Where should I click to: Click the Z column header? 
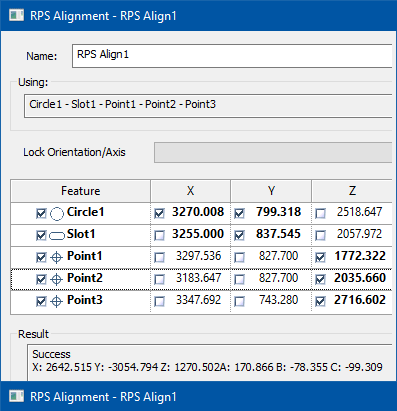point(352,191)
